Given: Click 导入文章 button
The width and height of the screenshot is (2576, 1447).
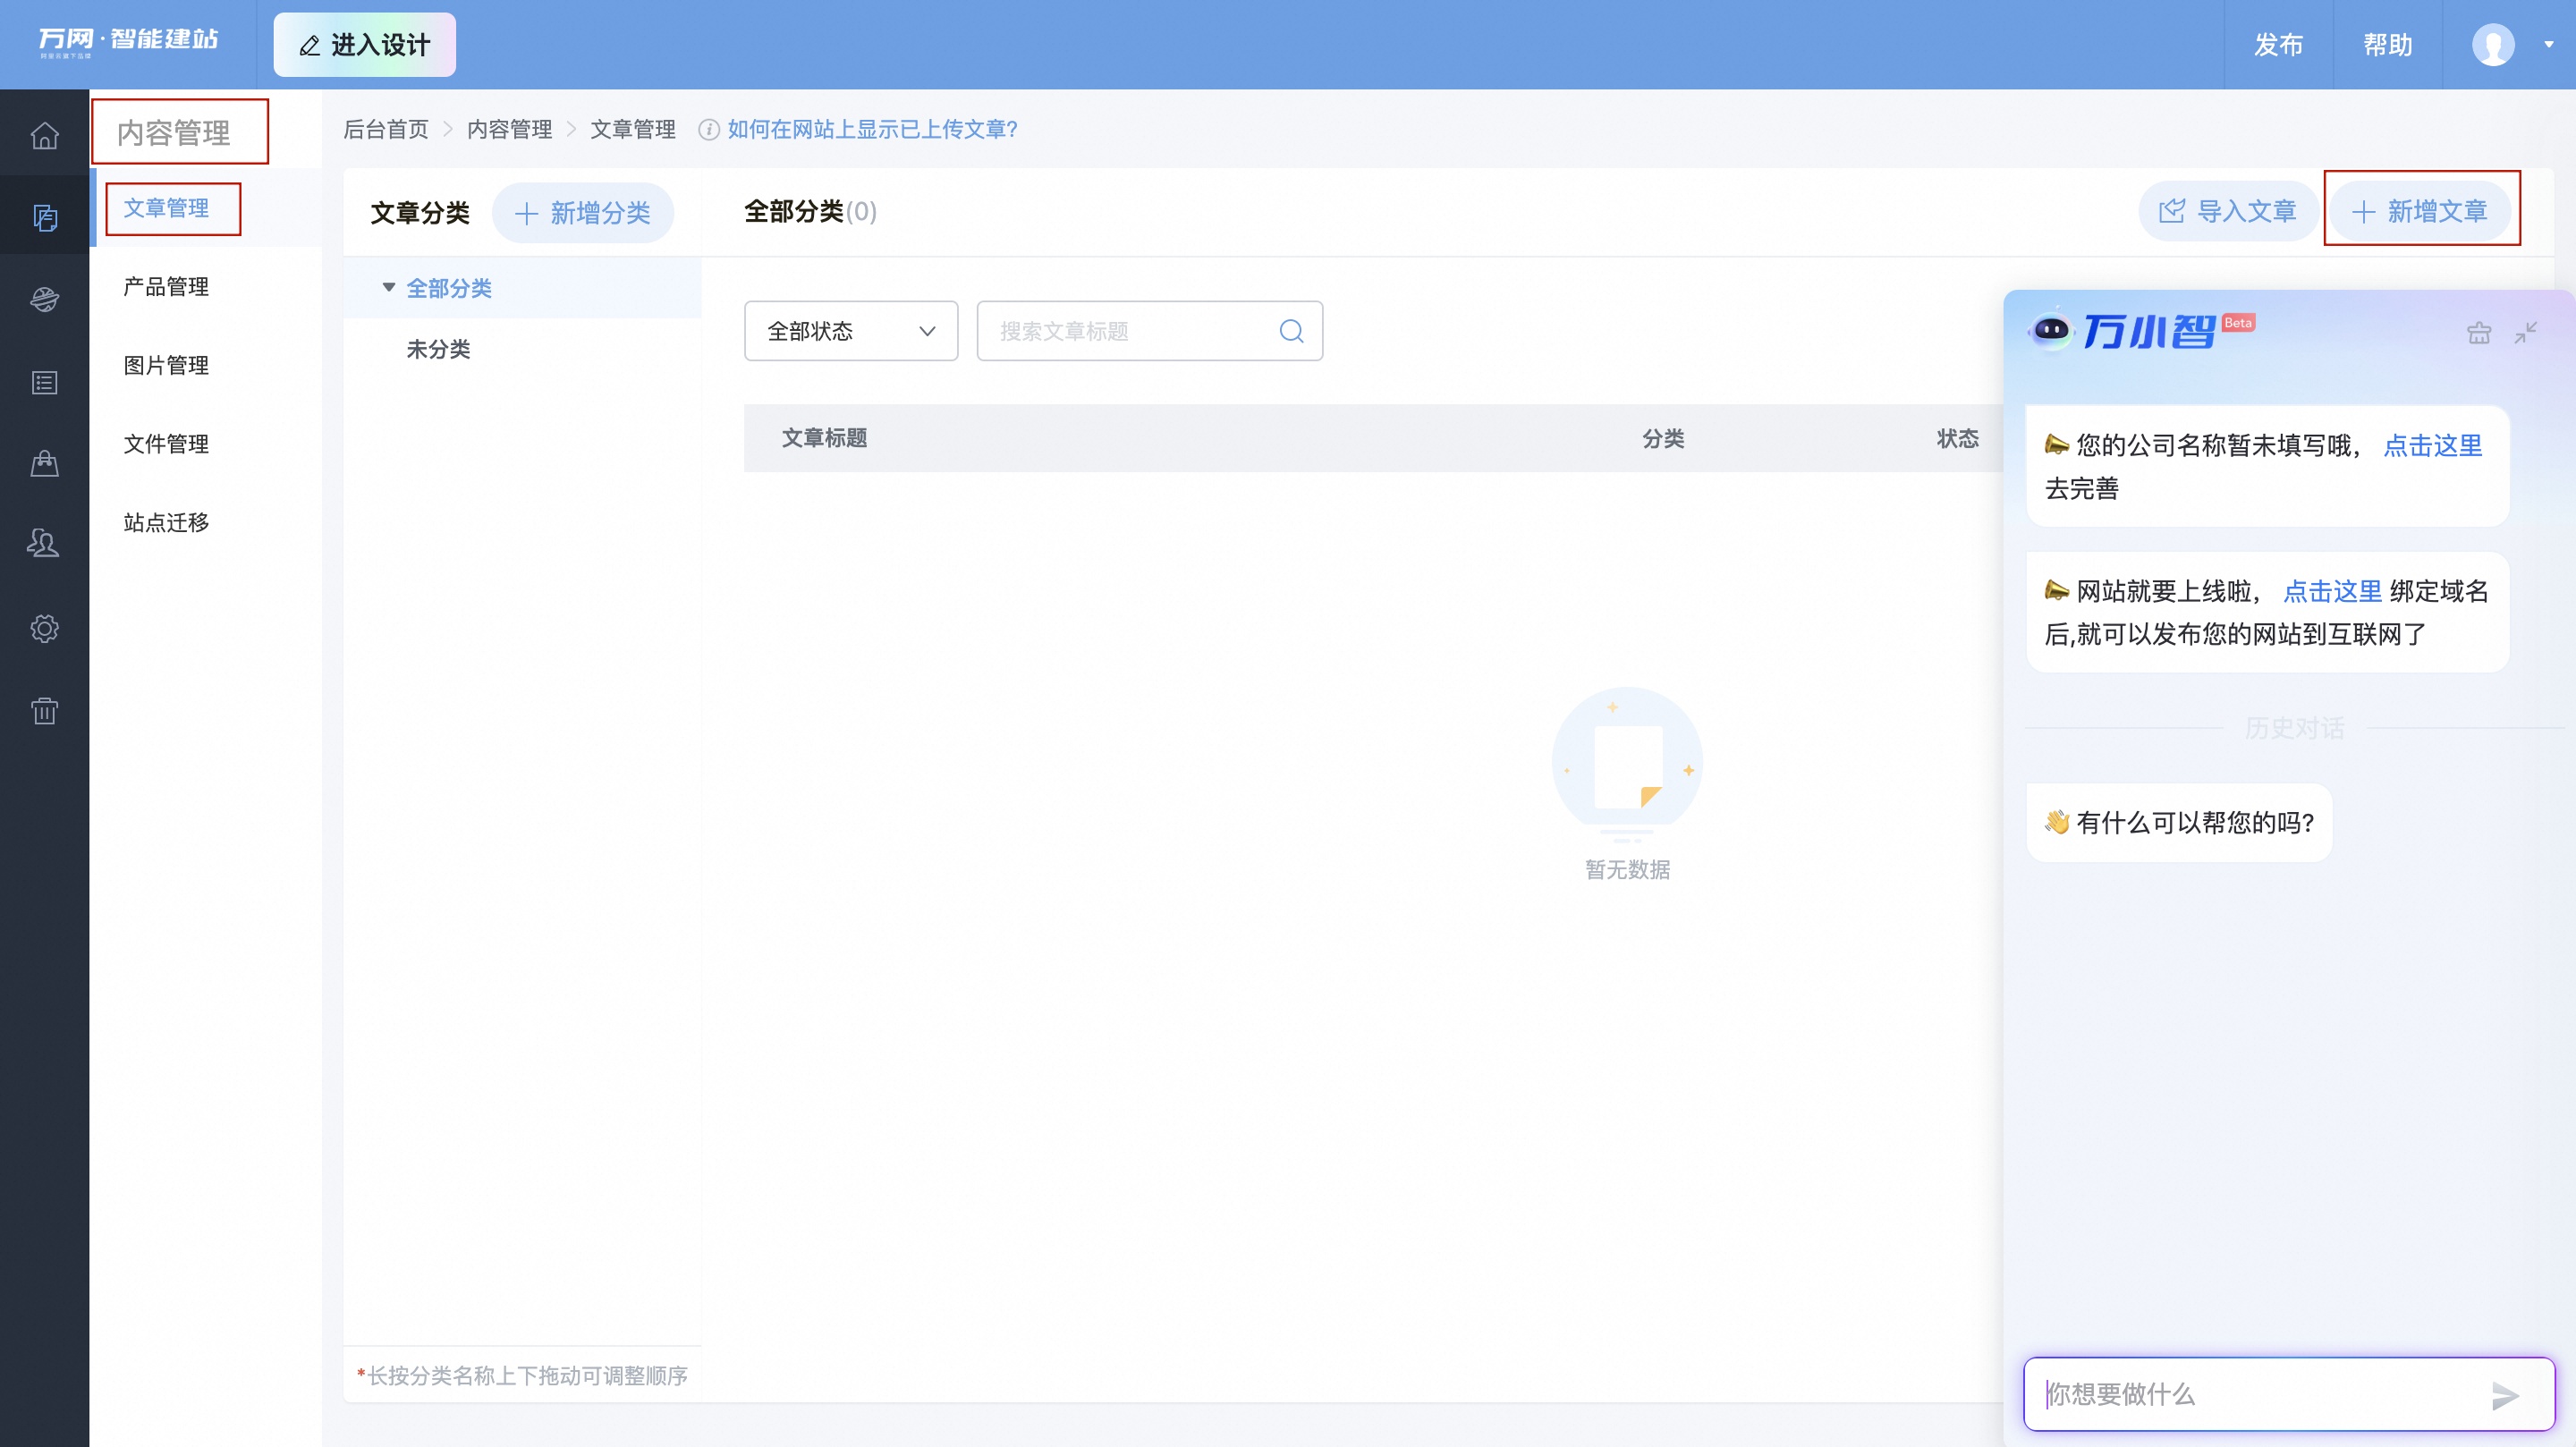Looking at the screenshot, I should click(x=2228, y=211).
